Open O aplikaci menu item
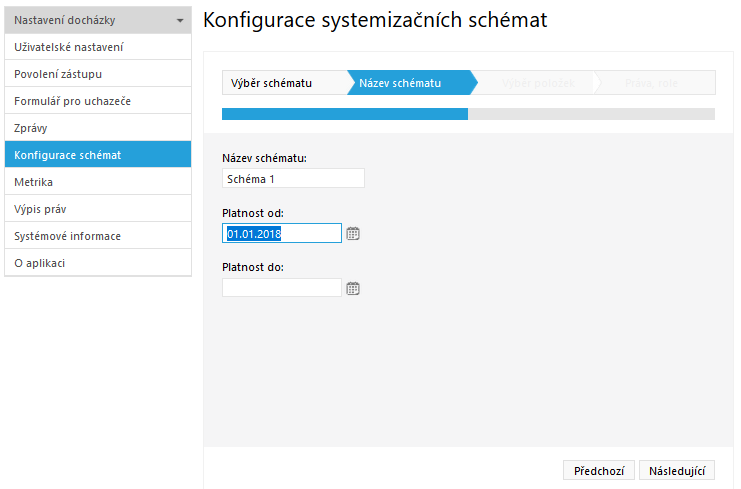 pyautogui.click(x=98, y=263)
